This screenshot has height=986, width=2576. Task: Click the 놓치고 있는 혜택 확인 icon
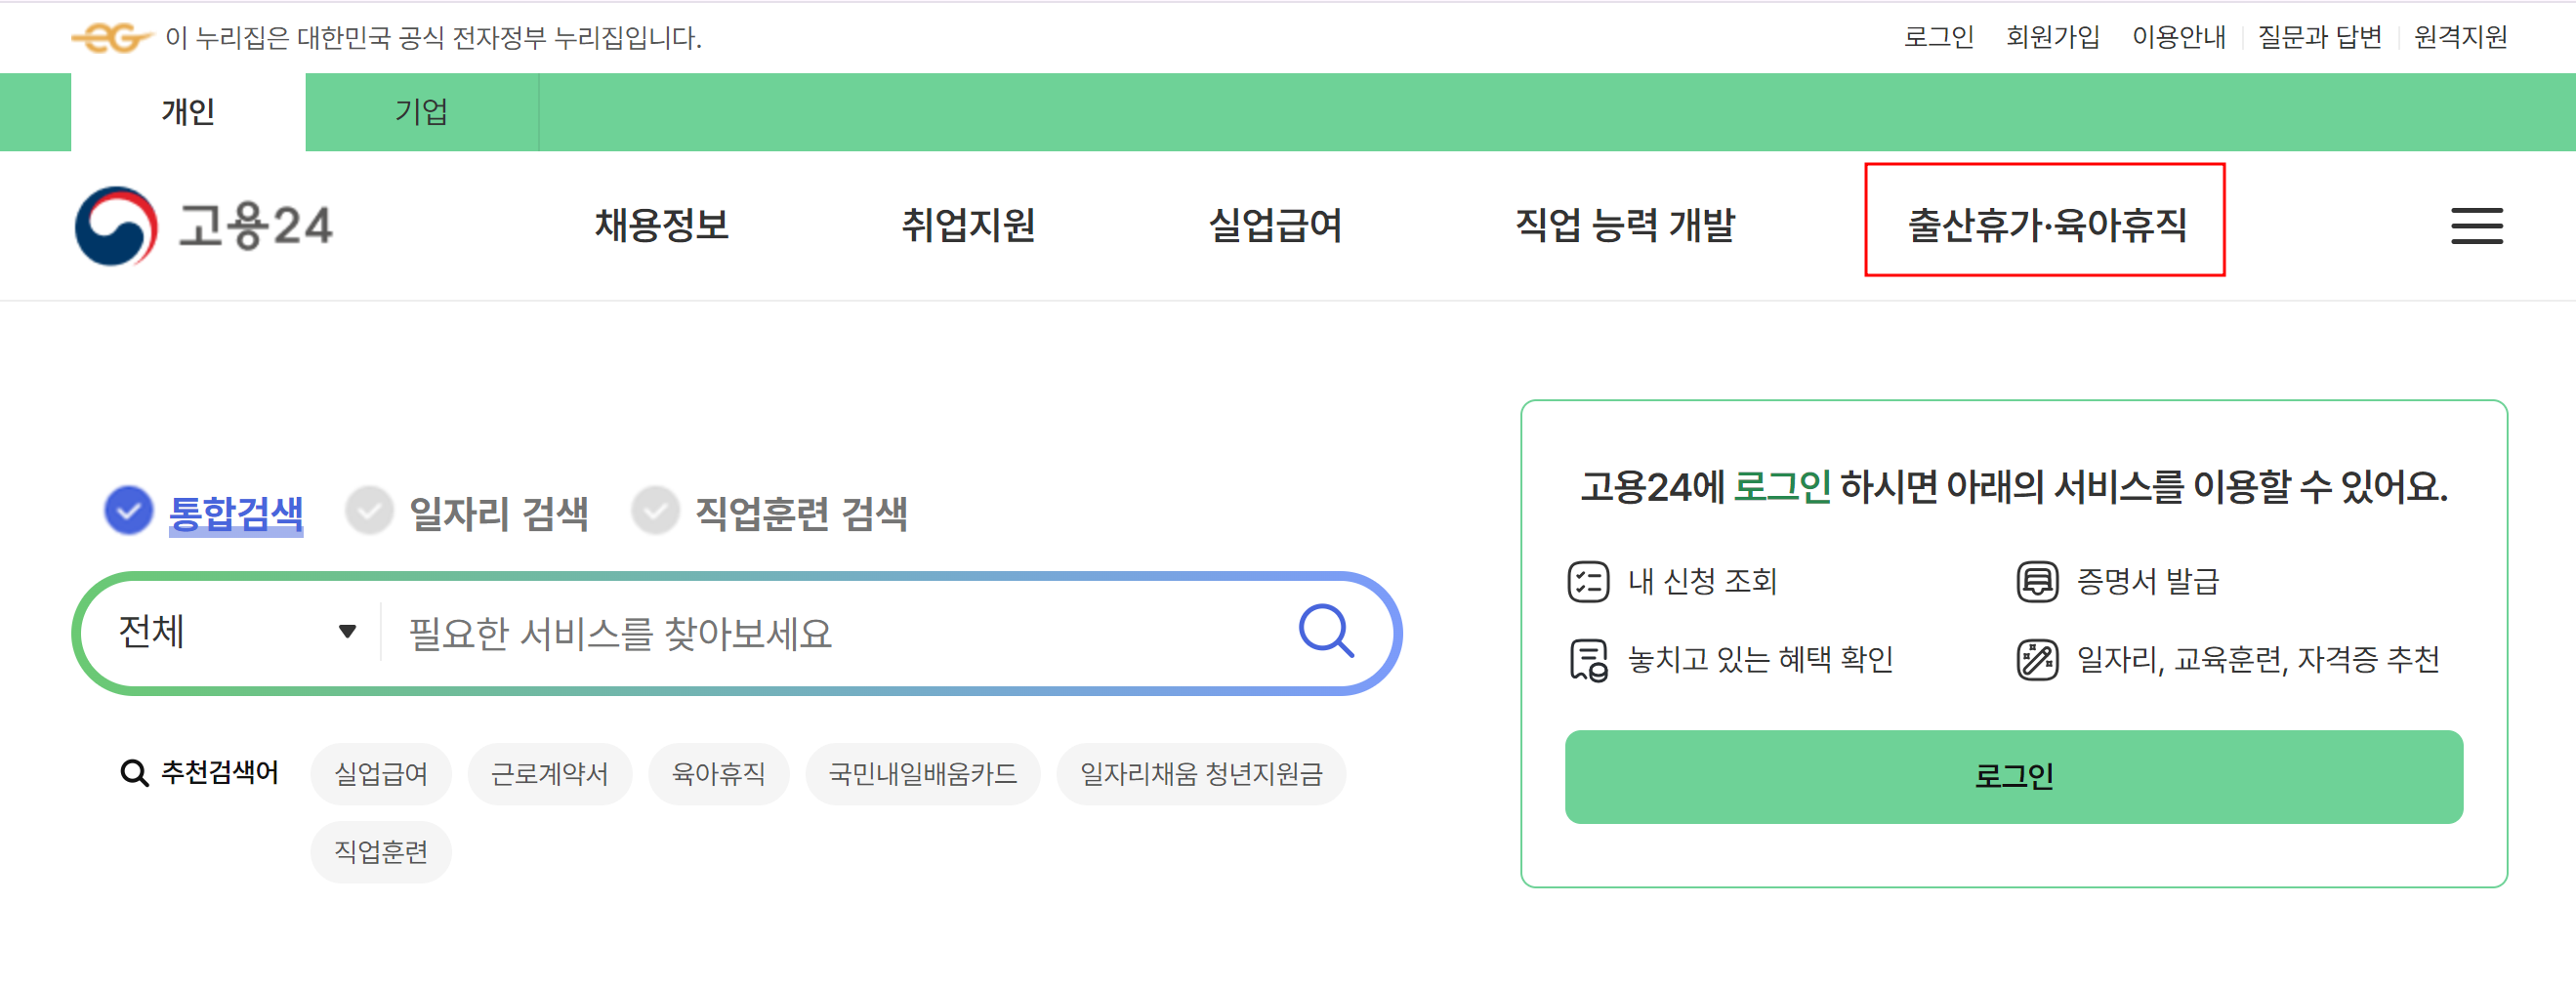[1588, 660]
